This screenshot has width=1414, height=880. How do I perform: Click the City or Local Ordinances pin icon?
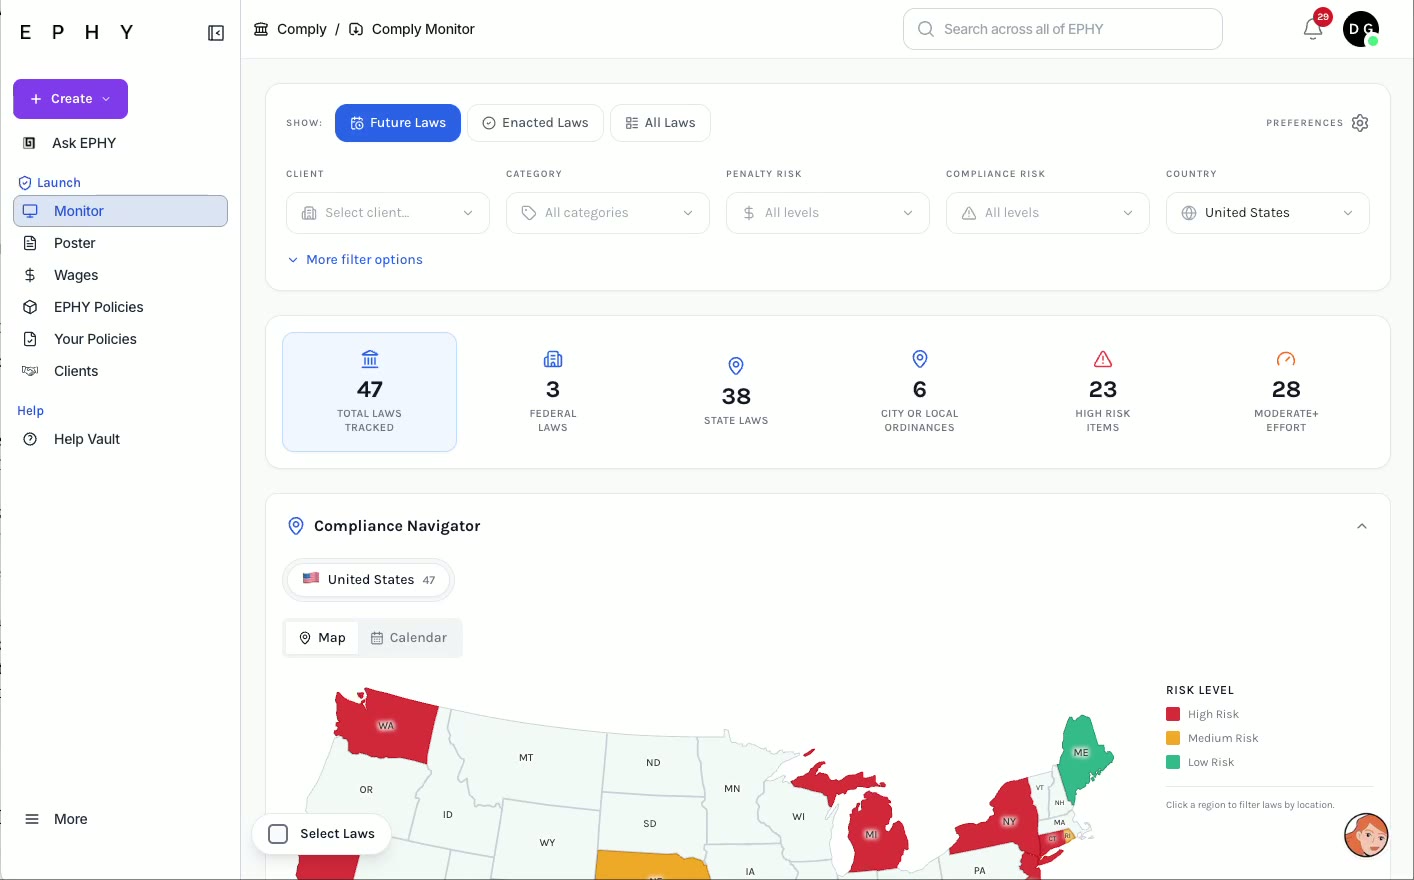click(x=920, y=359)
